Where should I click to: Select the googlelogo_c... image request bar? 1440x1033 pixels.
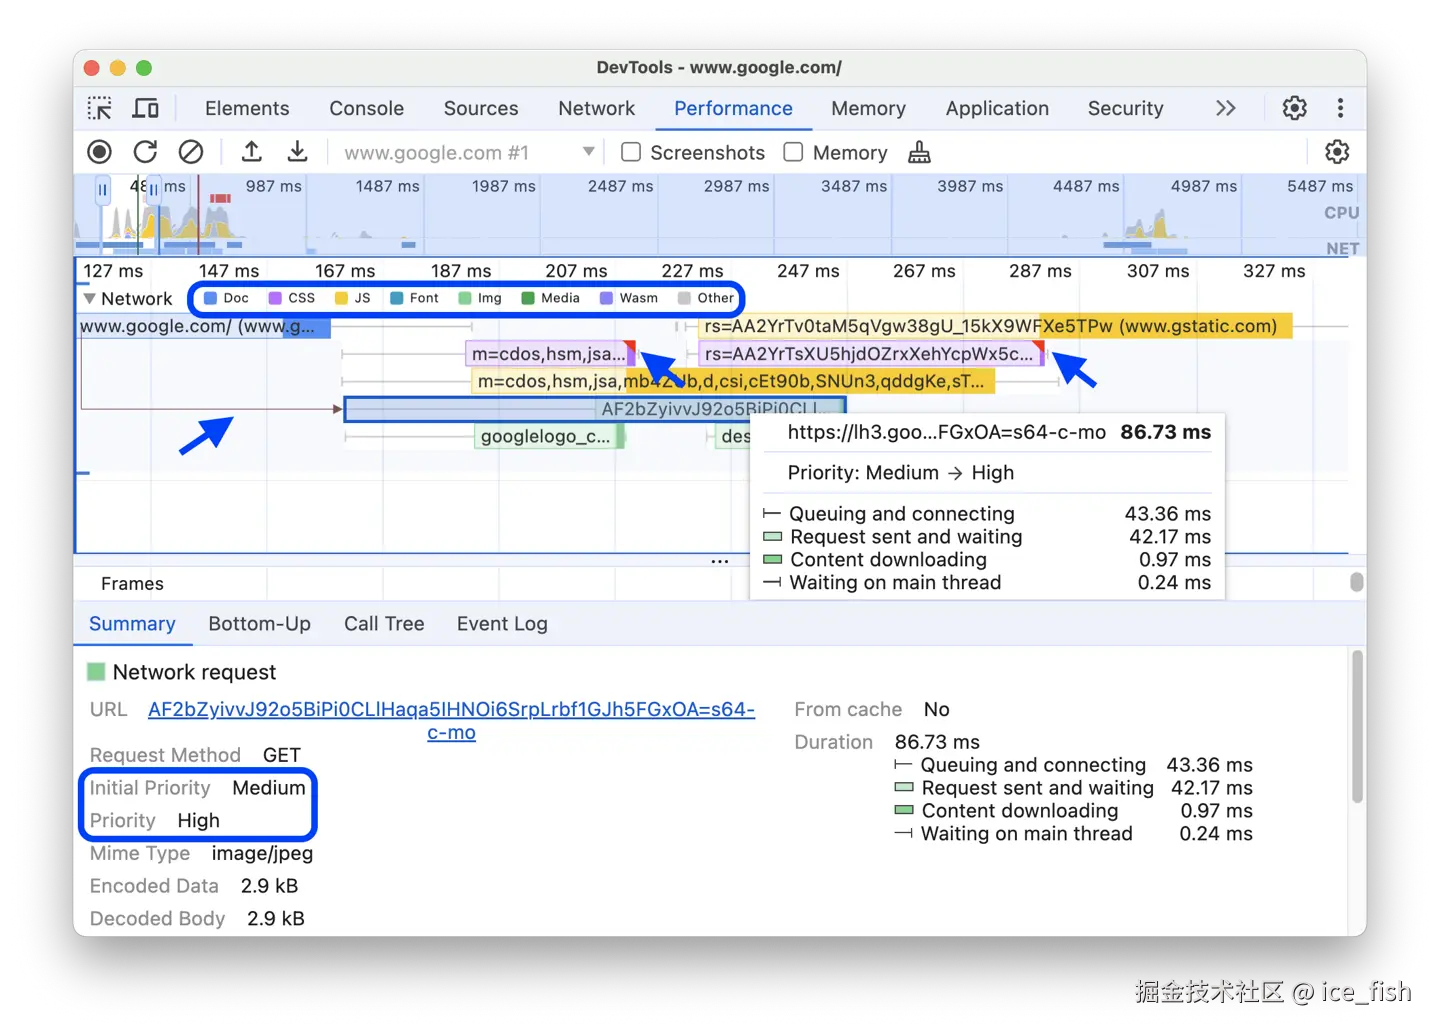pyautogui.click(x=550, y=436)
